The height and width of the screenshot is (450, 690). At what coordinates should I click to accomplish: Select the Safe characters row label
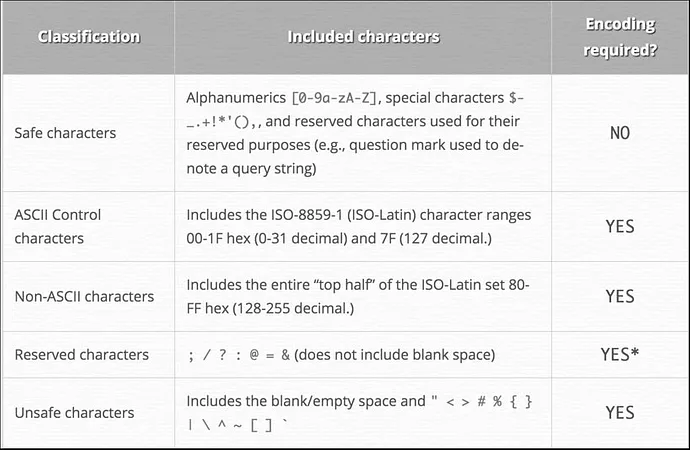click(x=65, y=132)
